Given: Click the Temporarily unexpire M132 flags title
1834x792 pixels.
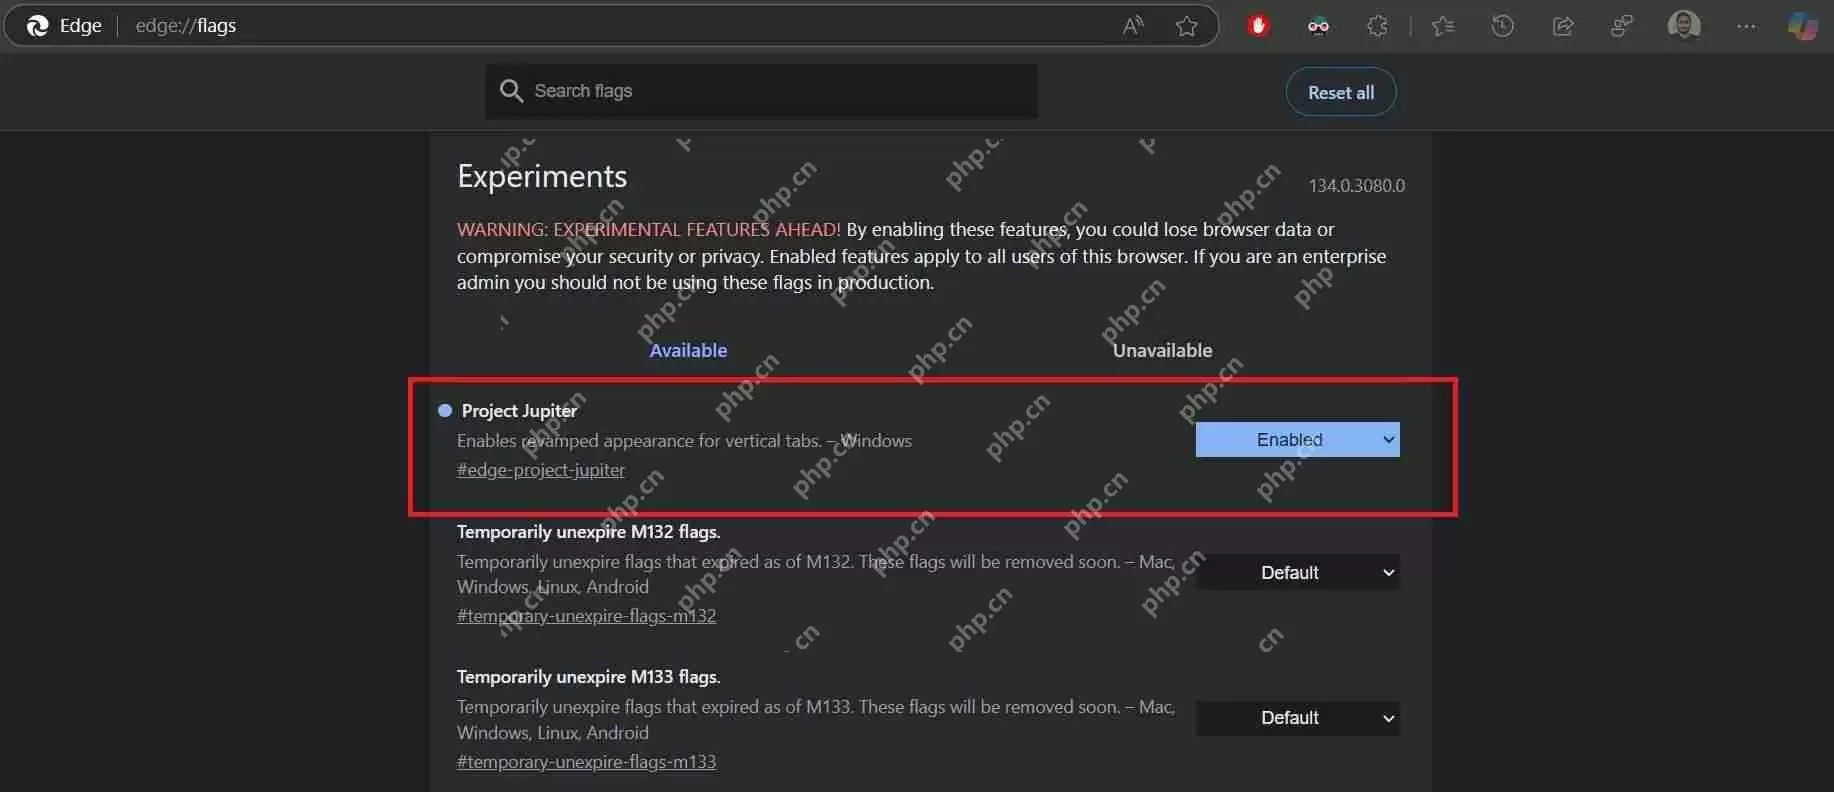Looking at the screenshot, I should (x=588, y=532).
